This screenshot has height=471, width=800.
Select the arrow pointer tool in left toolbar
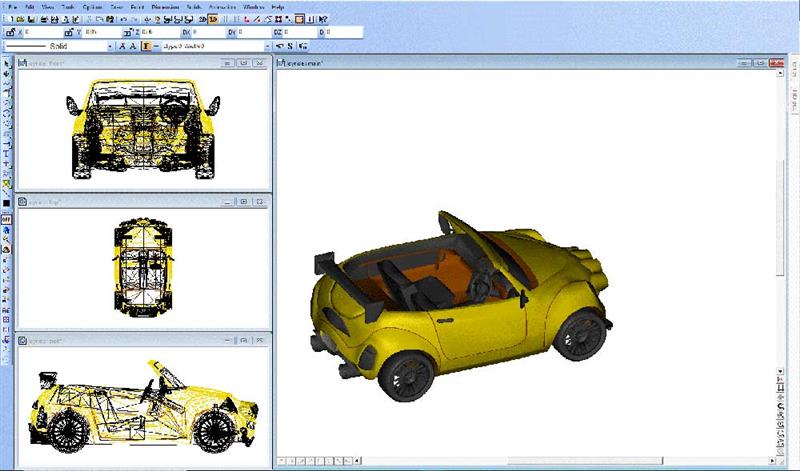tap(6, 63)
